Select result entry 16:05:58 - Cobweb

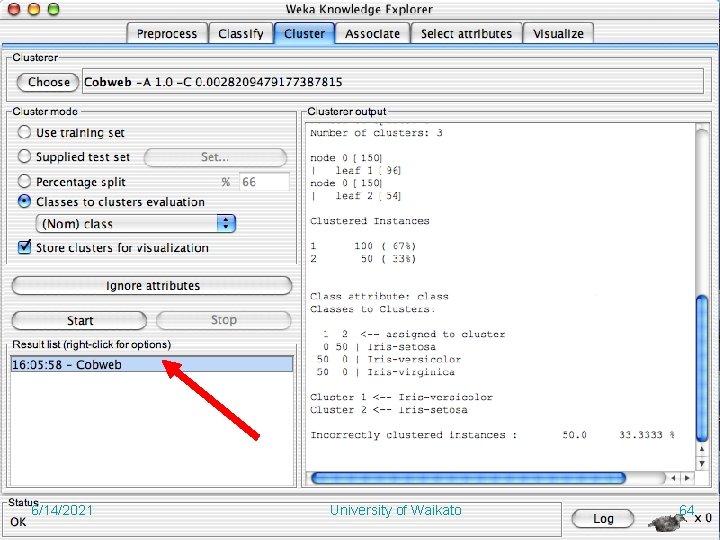point(152,365)
